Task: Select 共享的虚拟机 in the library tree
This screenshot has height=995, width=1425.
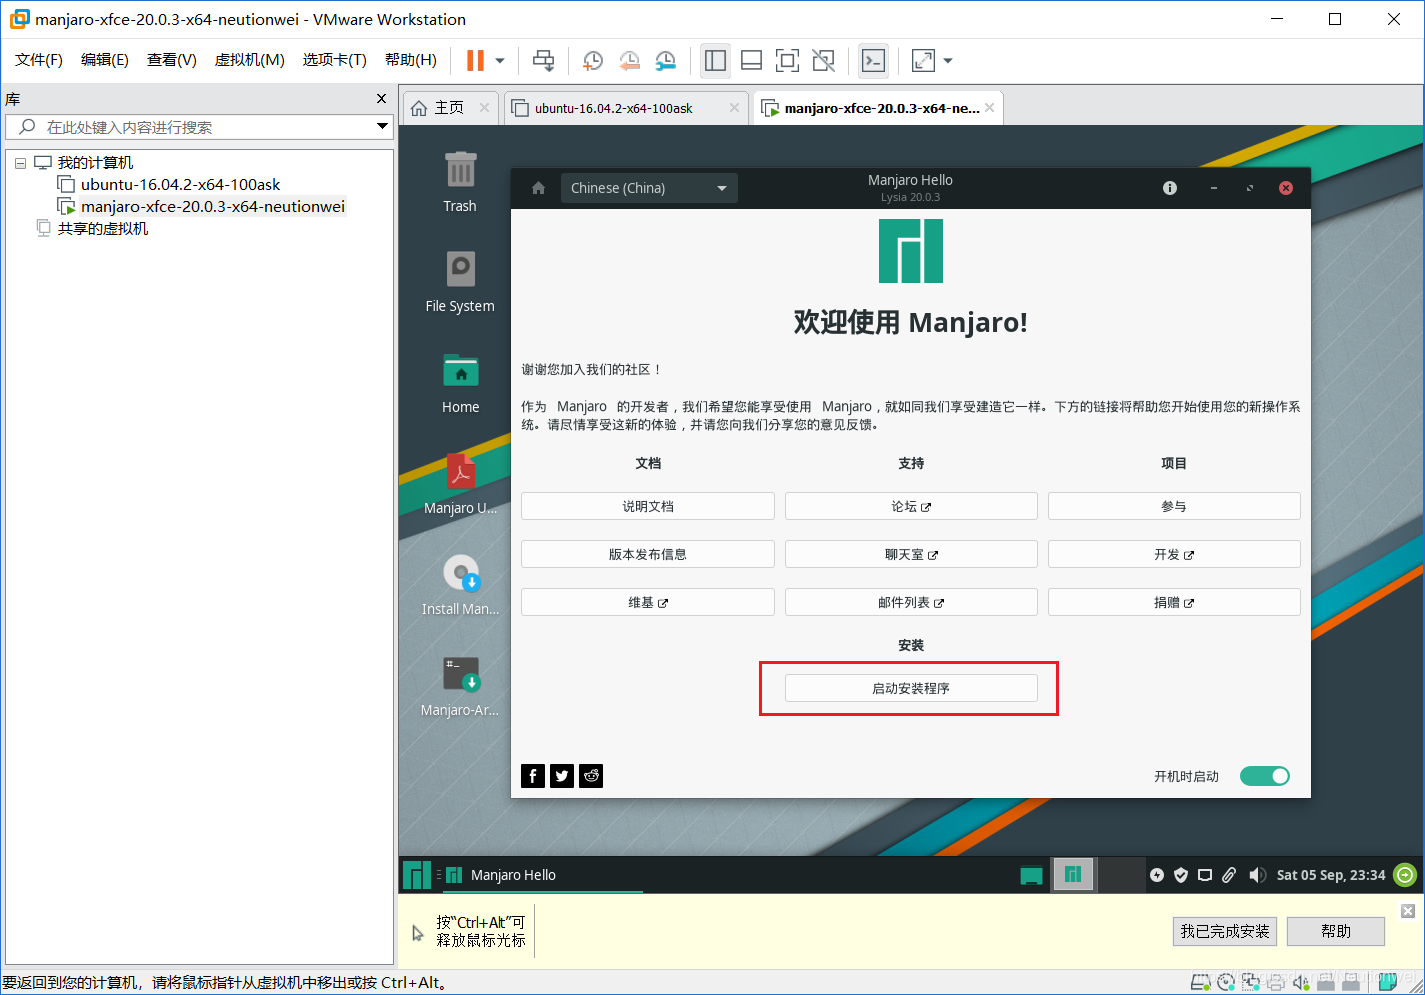Action: tap(102, 228)
